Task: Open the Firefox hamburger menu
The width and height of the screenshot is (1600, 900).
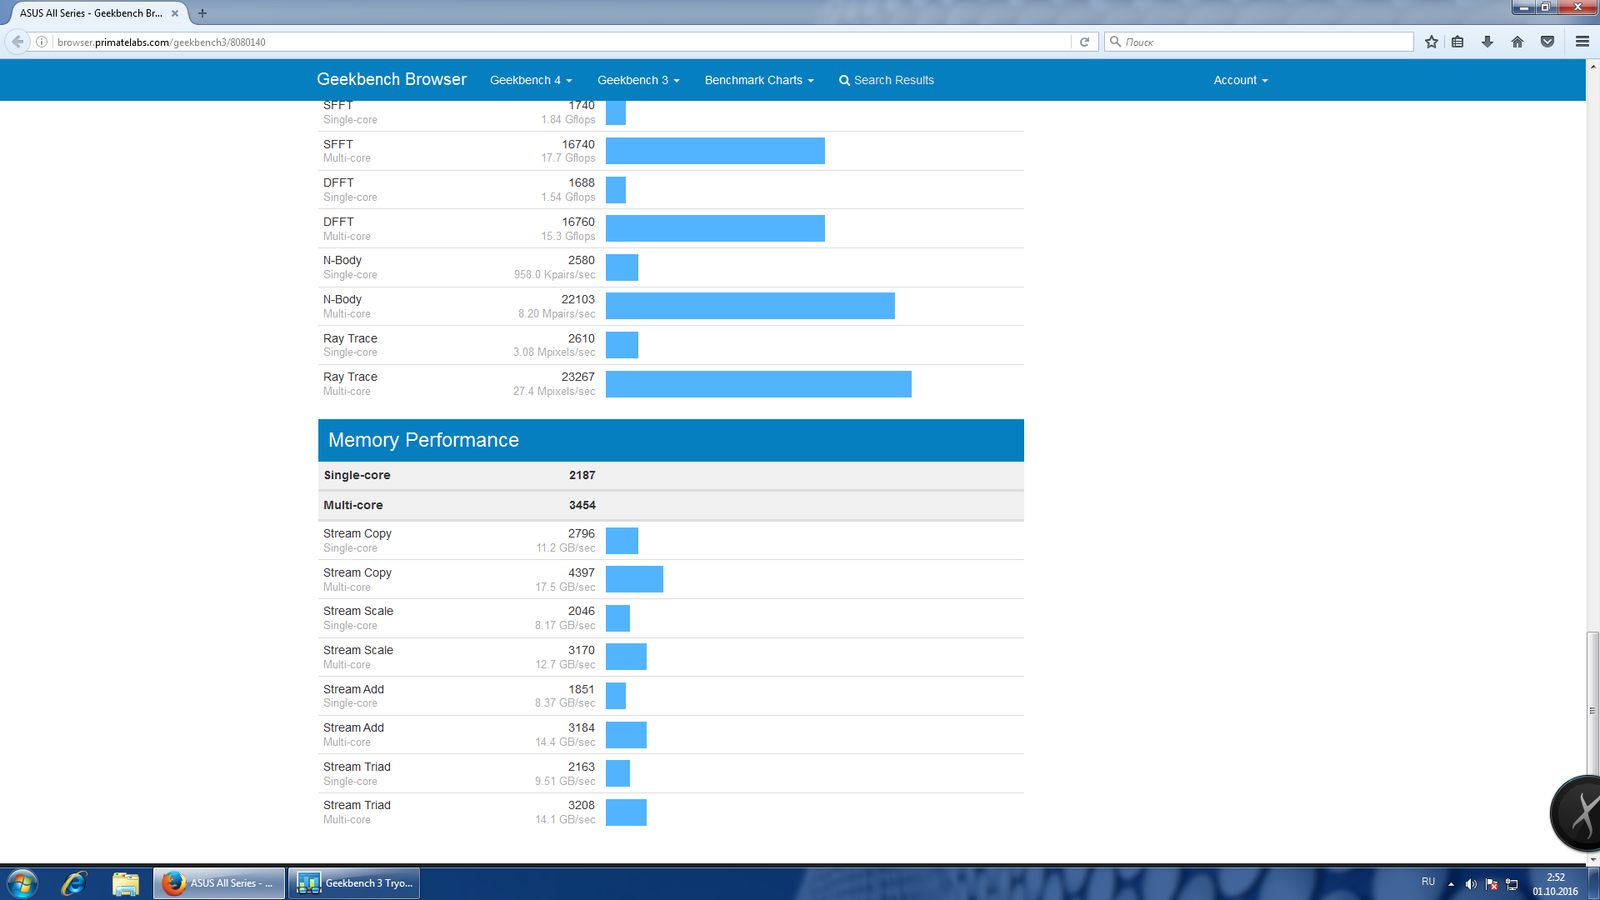Action: pos(1582,42)
